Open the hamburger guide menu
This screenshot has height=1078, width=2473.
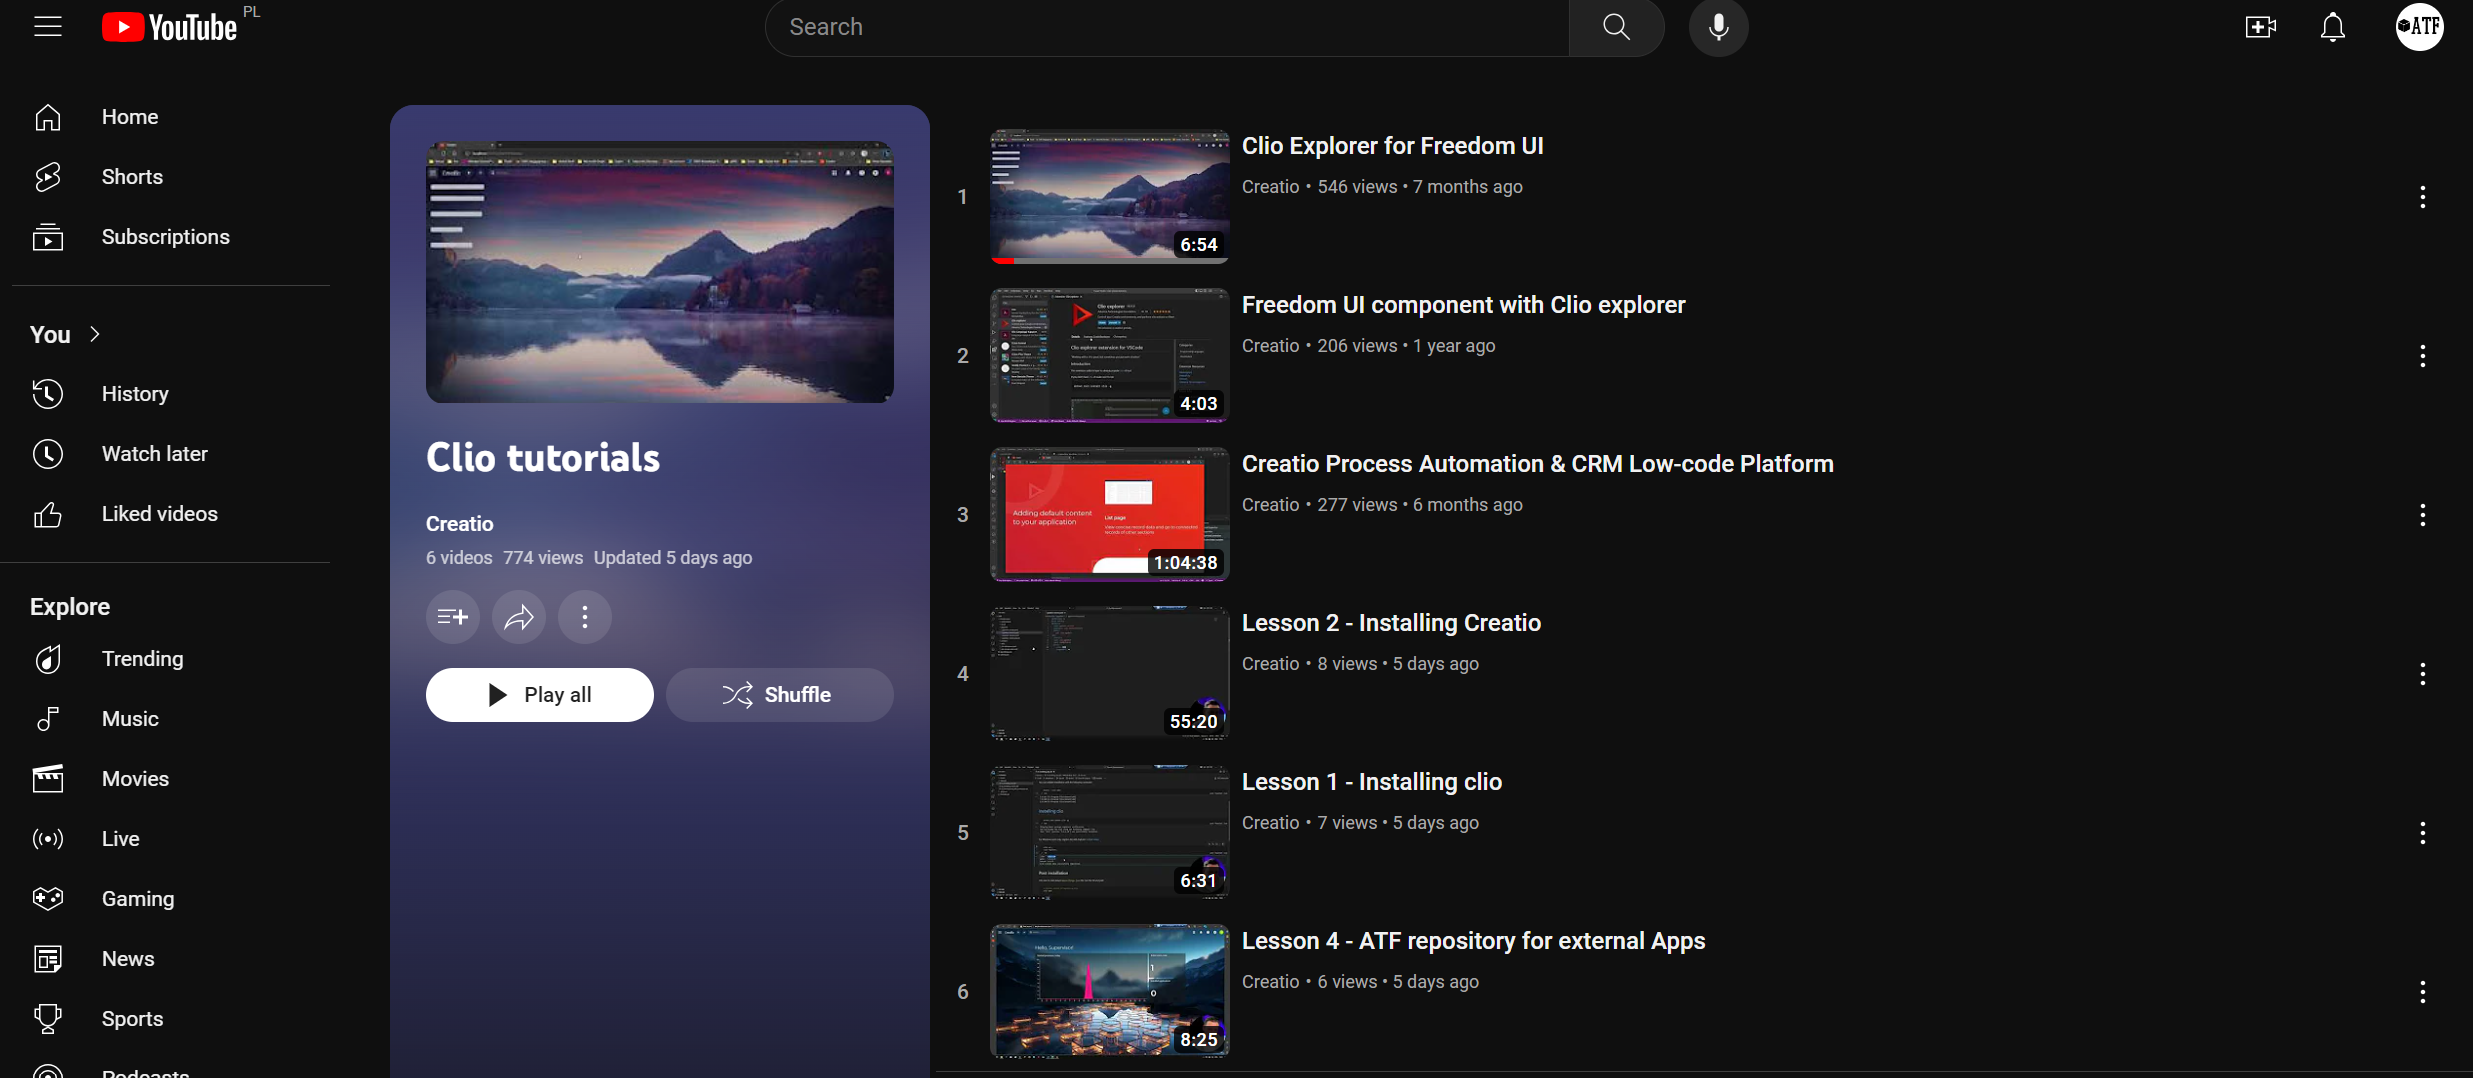tap(48, 26)
